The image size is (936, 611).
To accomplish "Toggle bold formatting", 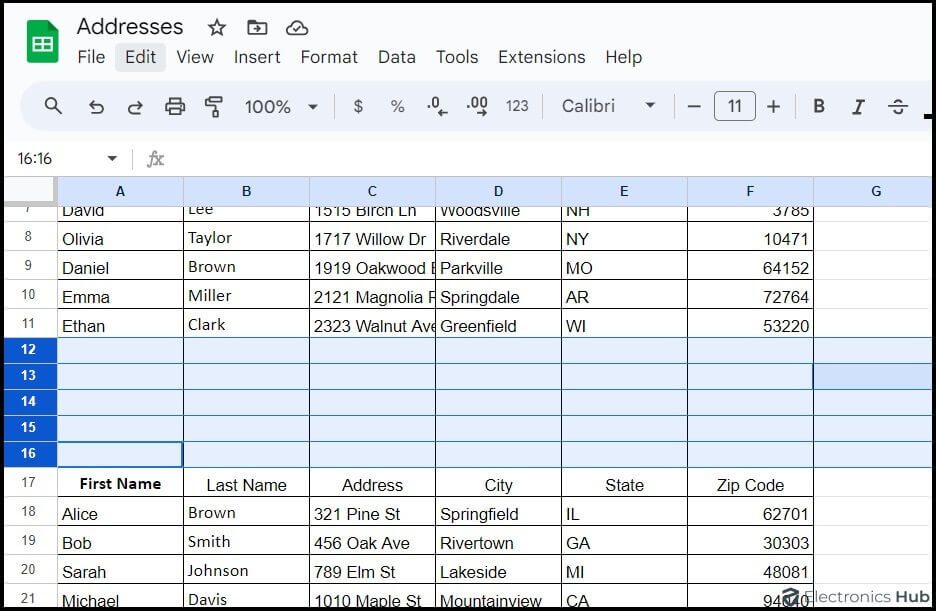I will [818, 105].
